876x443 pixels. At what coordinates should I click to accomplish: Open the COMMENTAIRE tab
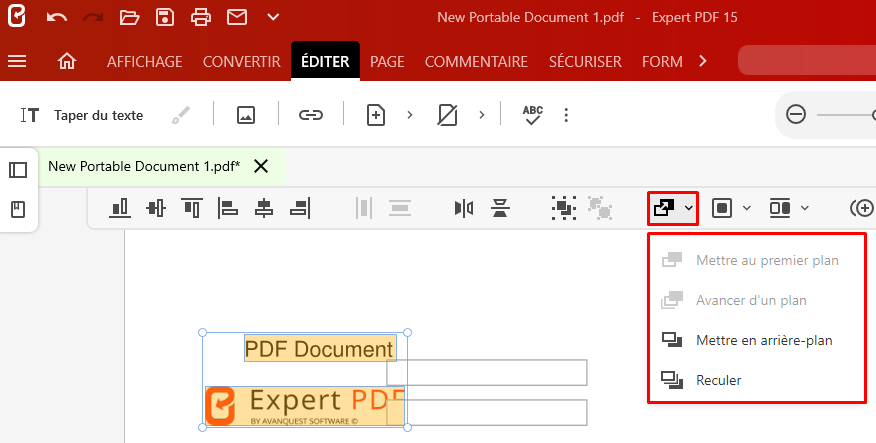477,61
